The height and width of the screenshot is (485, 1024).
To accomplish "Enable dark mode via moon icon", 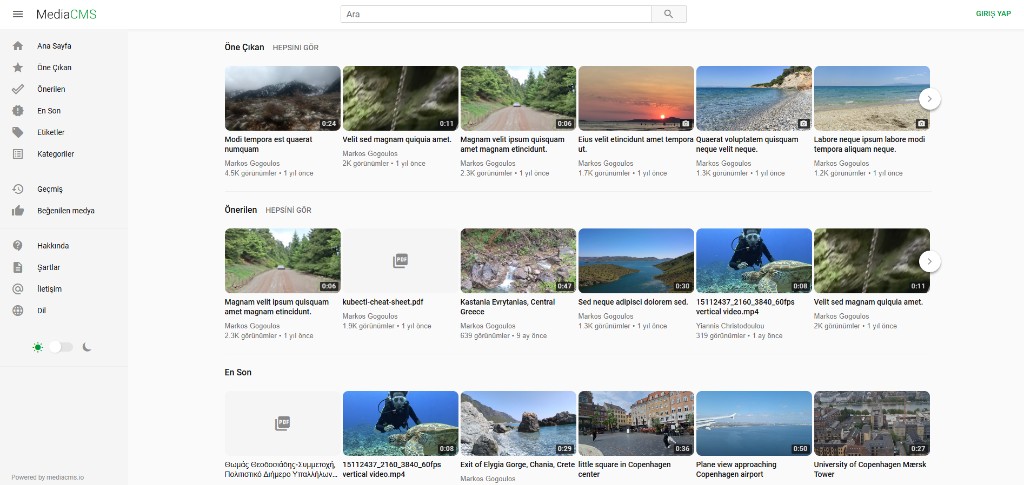I will pos(87,347).
